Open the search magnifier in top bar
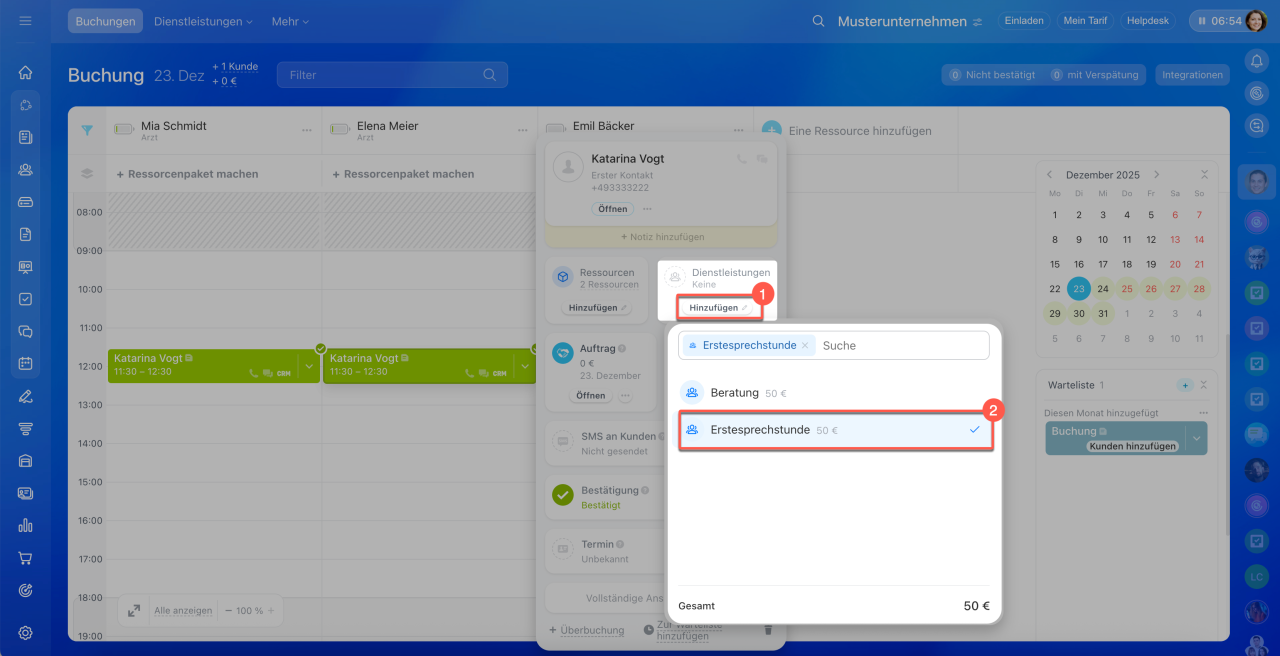 818,21
